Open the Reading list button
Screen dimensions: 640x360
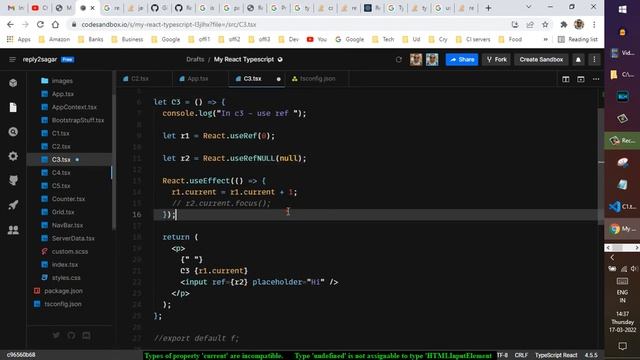tap(578, 39)
